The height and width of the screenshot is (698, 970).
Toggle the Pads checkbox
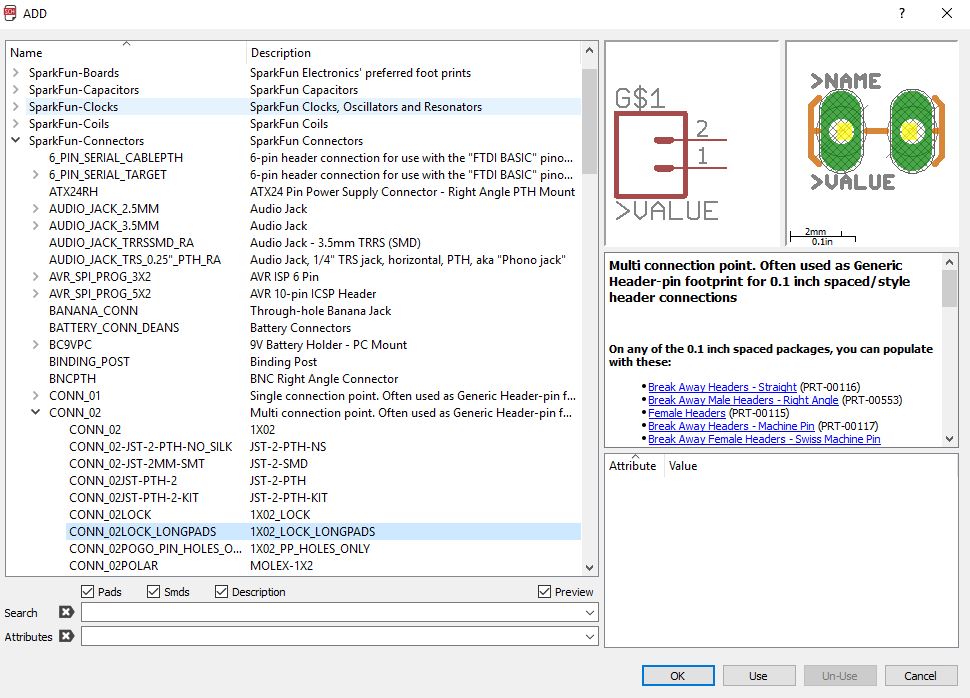tap(87, 592)
